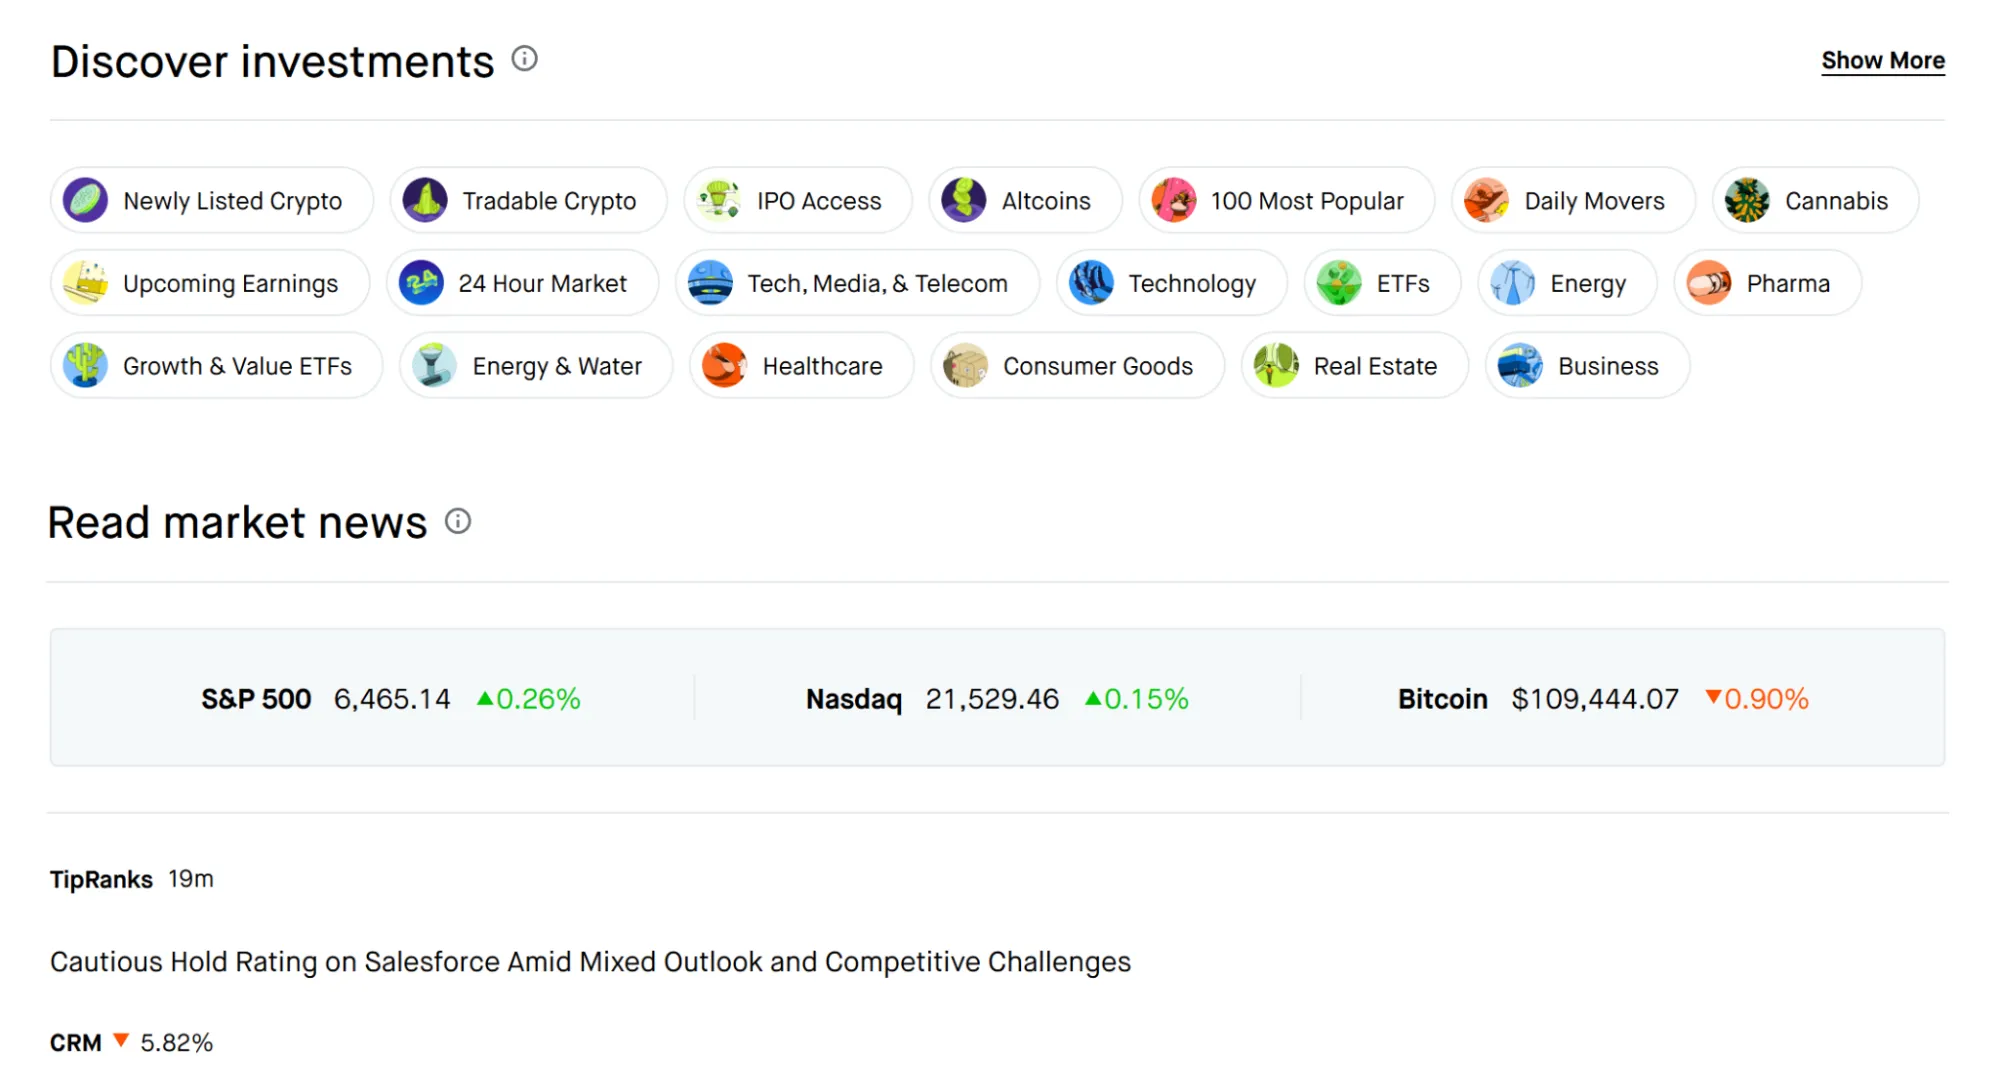The image size is (1999, 1087).
Task: Click the Healthcare fox icon
Action: [x=723, y=366]
